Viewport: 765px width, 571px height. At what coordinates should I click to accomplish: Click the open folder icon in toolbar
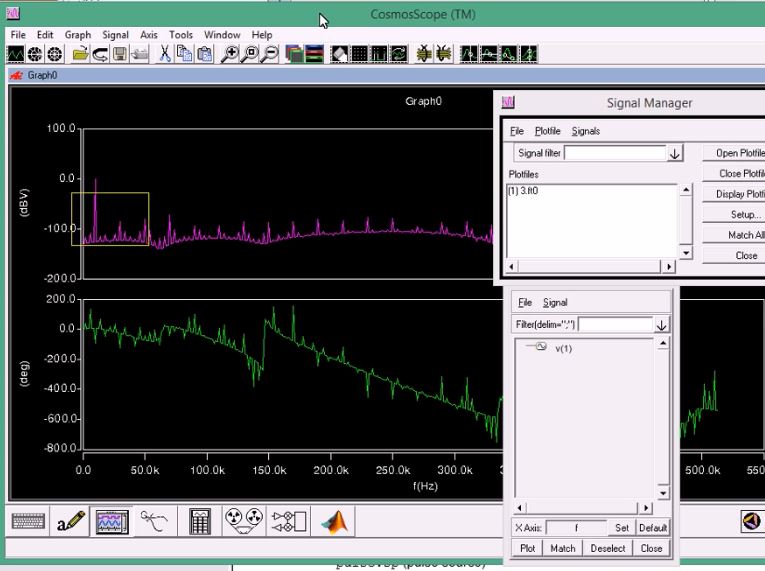(80, 54)
